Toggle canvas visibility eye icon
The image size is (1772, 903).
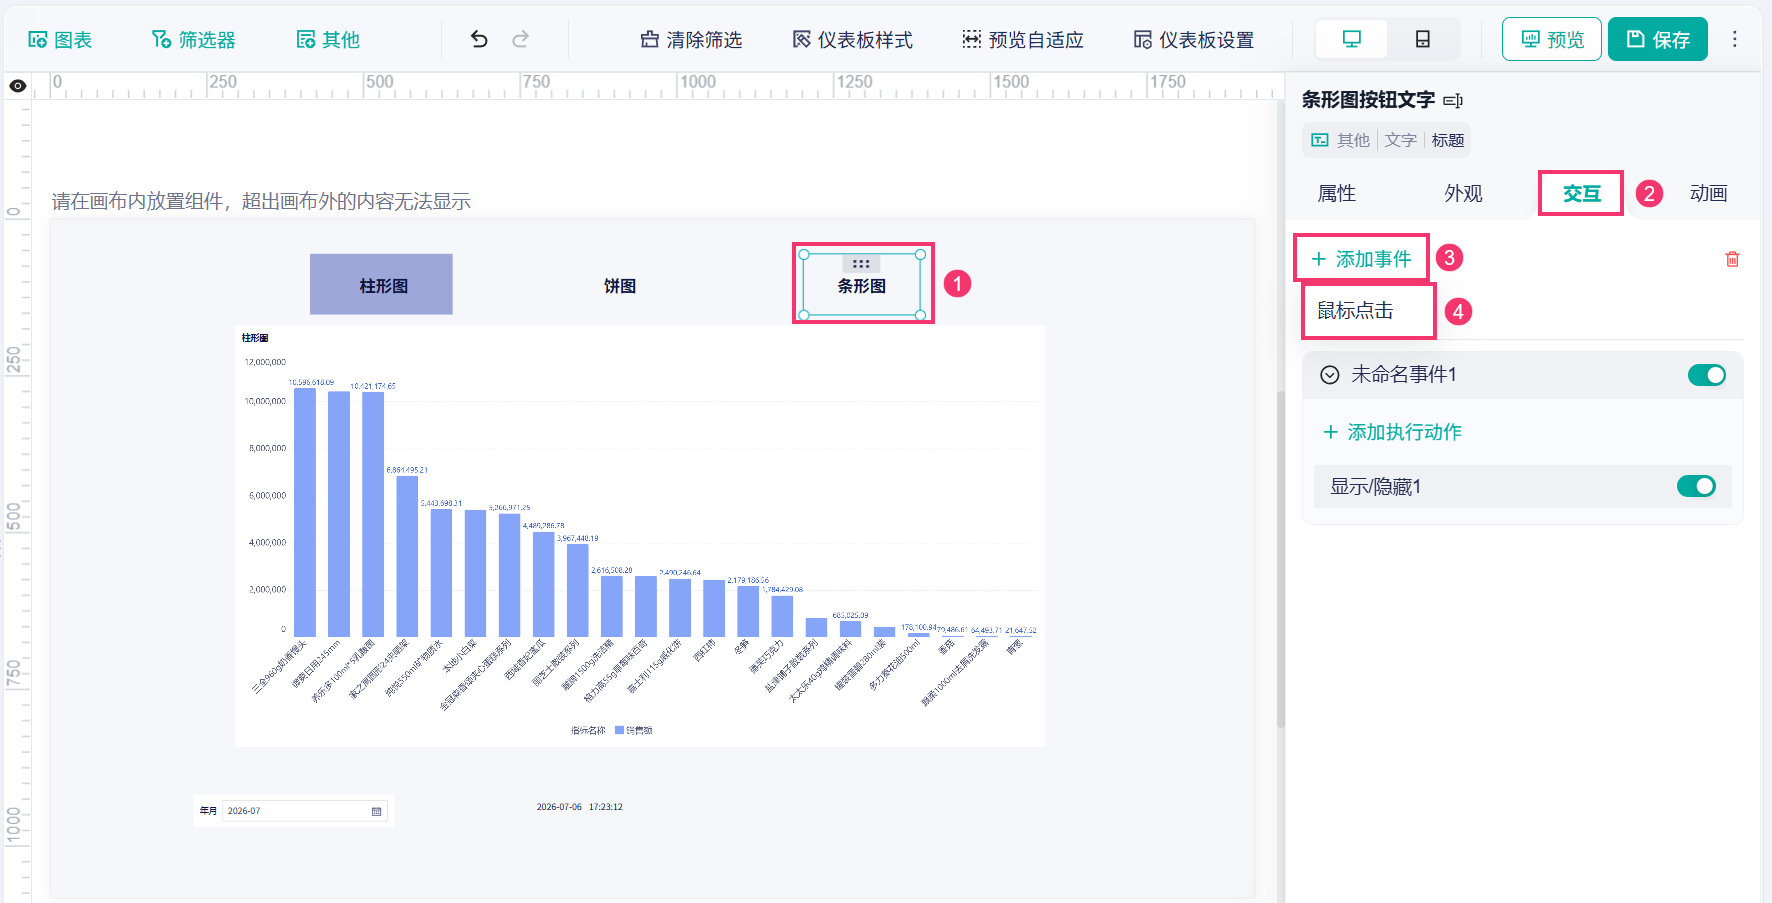pos(17,86)
